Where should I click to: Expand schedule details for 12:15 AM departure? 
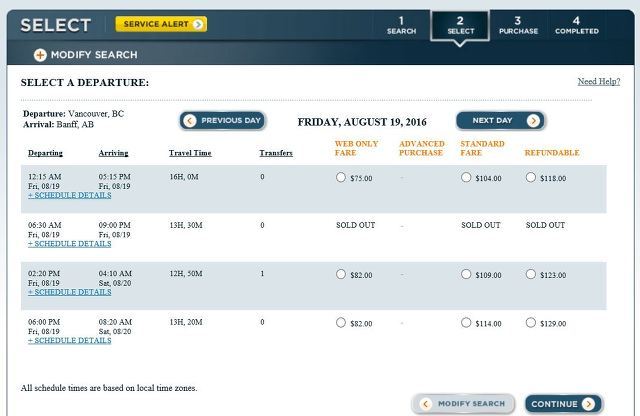coord(69,196)
